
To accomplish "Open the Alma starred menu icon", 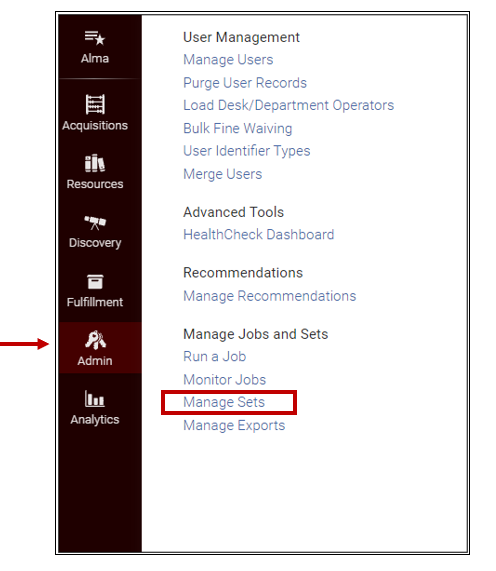I will (95, 38).
